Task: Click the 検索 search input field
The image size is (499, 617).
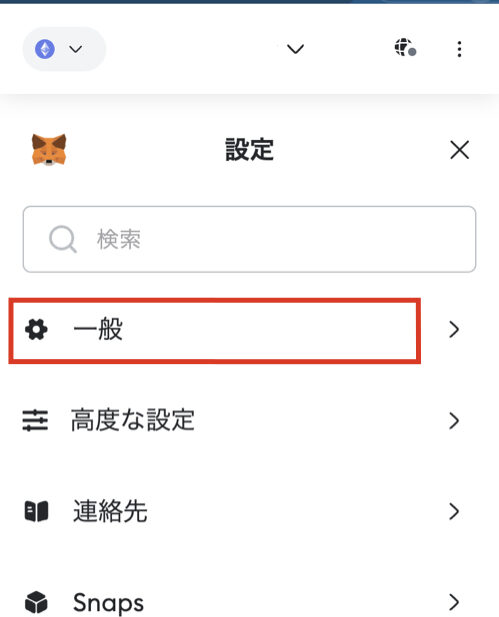Action: point(250,239)
